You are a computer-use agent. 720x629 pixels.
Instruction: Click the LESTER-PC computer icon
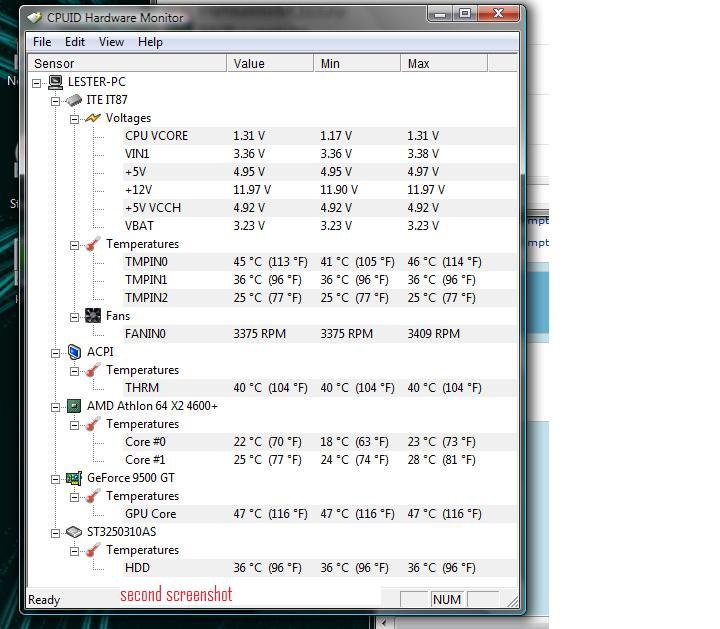(x=56, y=82)
